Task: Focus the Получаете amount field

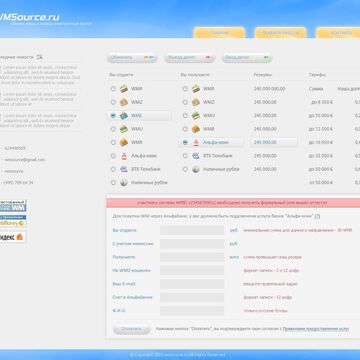Action: [192, 257]
